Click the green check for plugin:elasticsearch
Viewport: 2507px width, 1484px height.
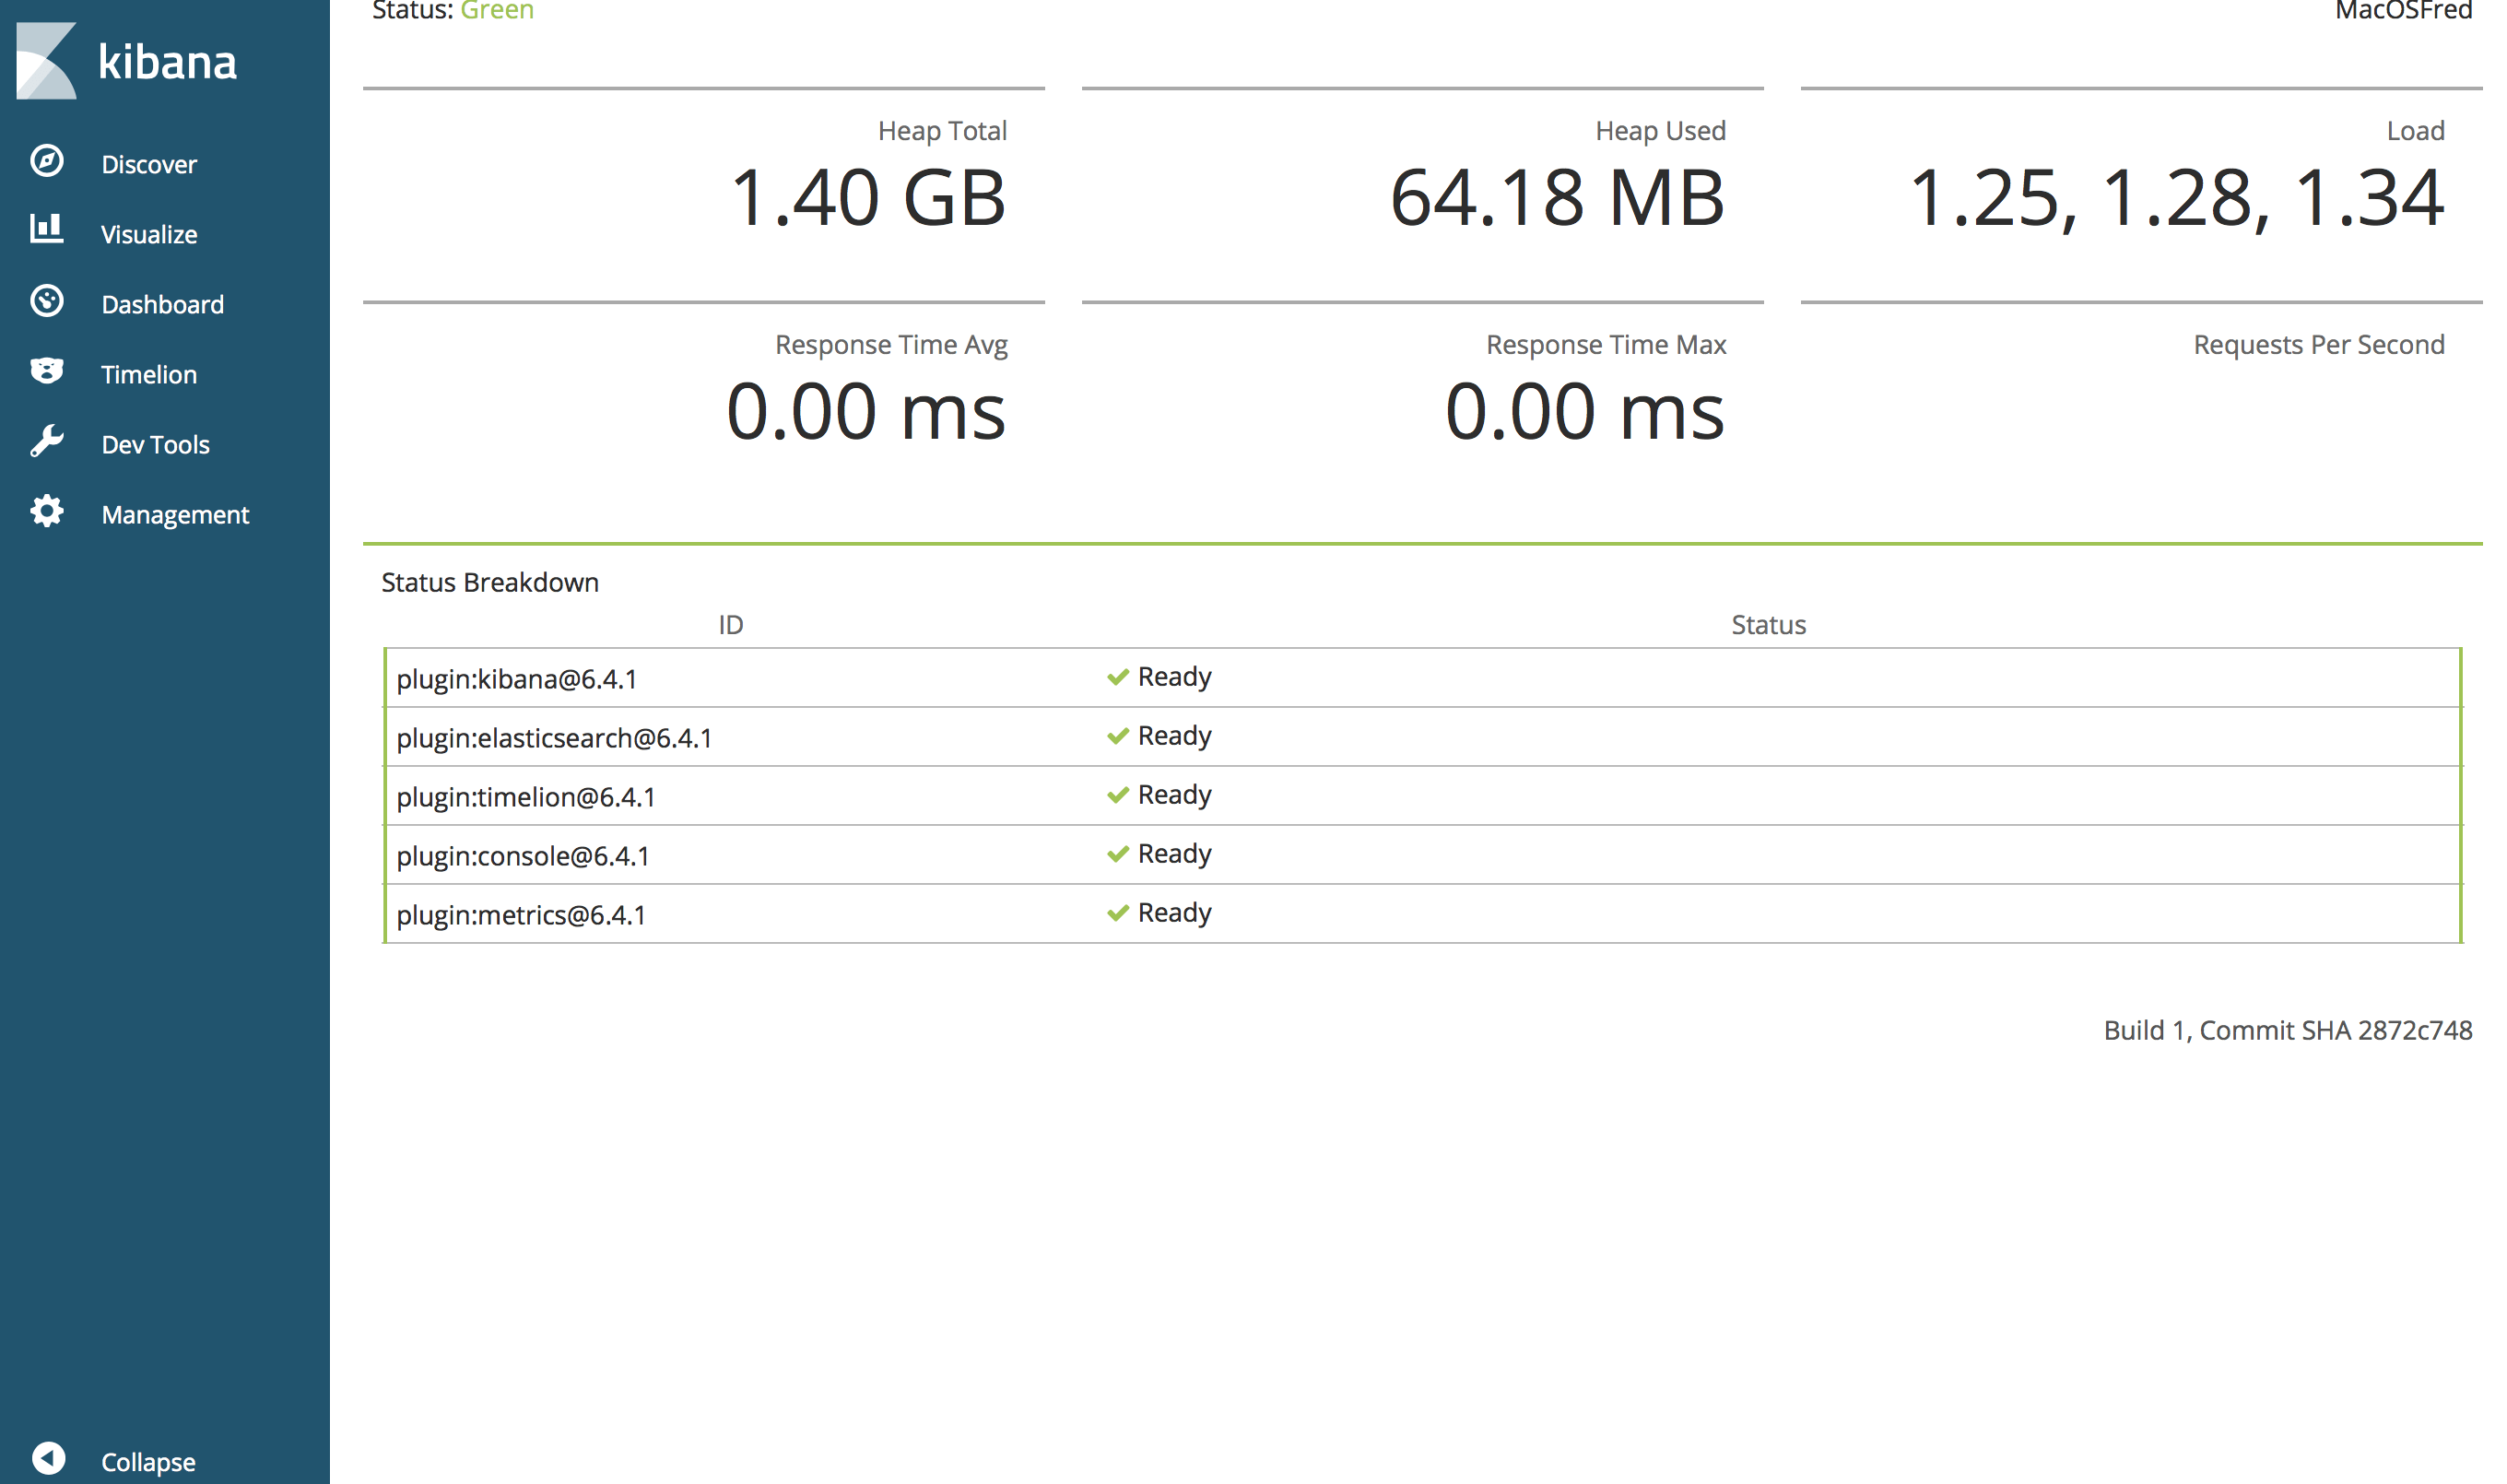coord(1118,736)
